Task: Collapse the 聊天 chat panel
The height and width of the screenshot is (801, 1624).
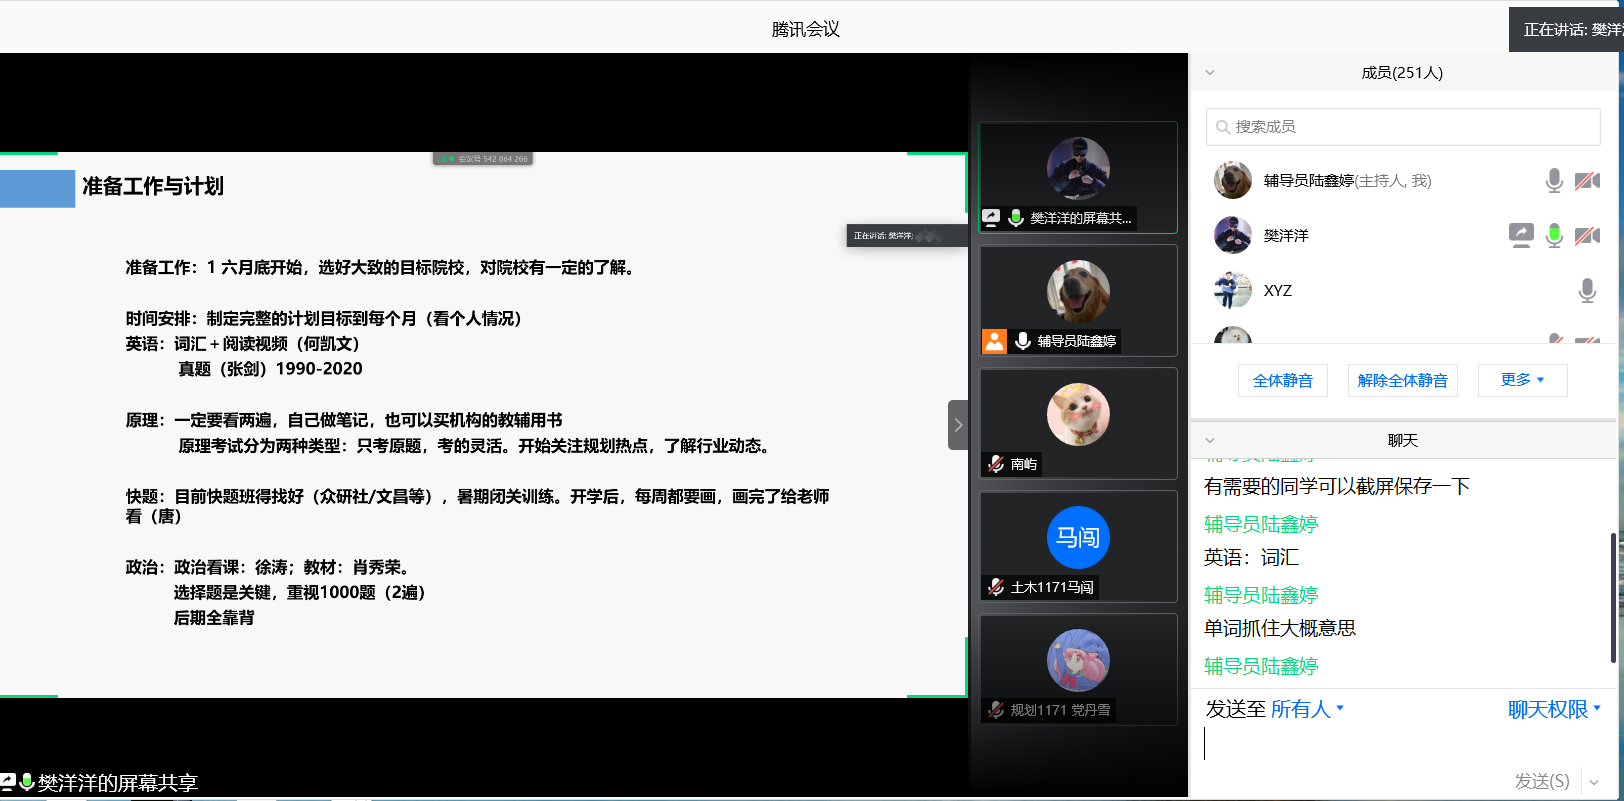Action: [x=1210, y=441]
